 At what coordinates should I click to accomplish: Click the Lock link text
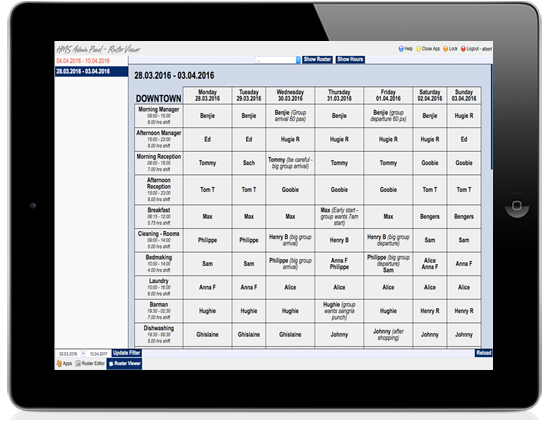(x=453, y=49)
